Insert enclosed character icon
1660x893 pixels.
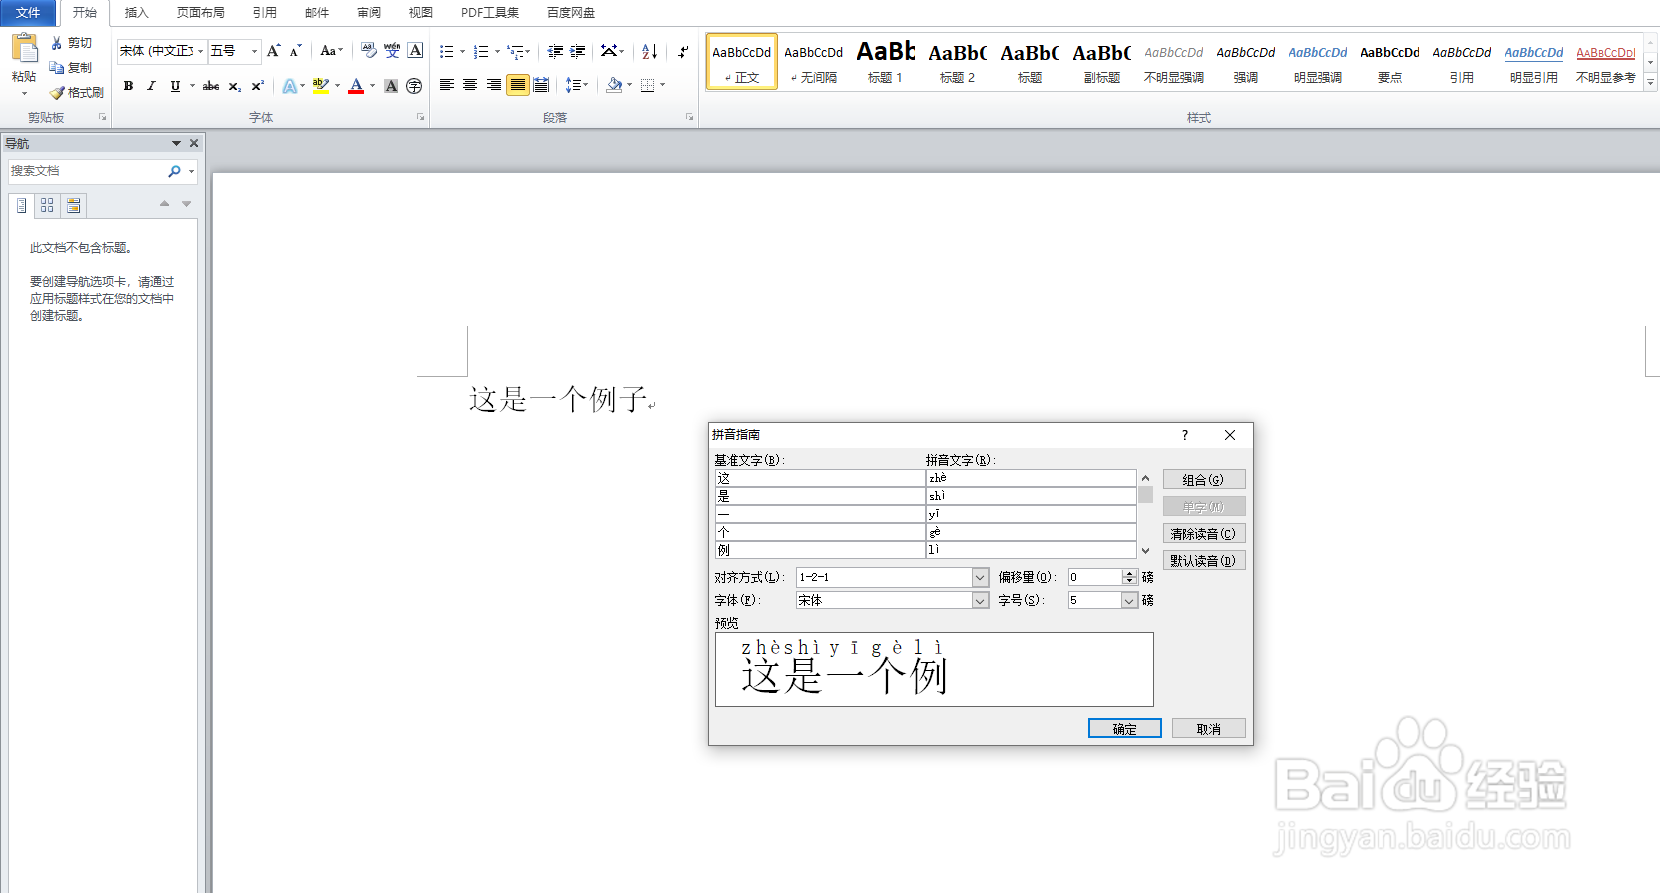pos(414,86)
